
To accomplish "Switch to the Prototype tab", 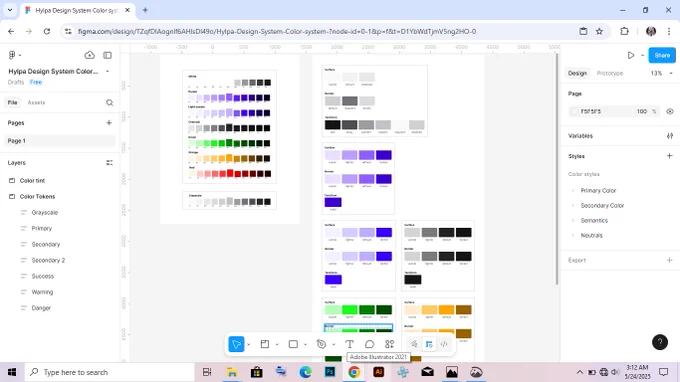I will click(x=610, y=73).
